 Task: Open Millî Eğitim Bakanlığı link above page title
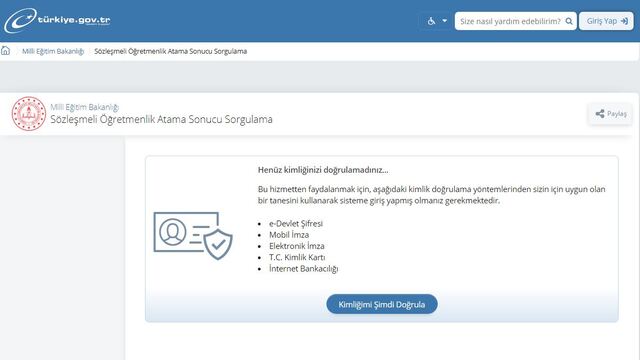point(84,107)
